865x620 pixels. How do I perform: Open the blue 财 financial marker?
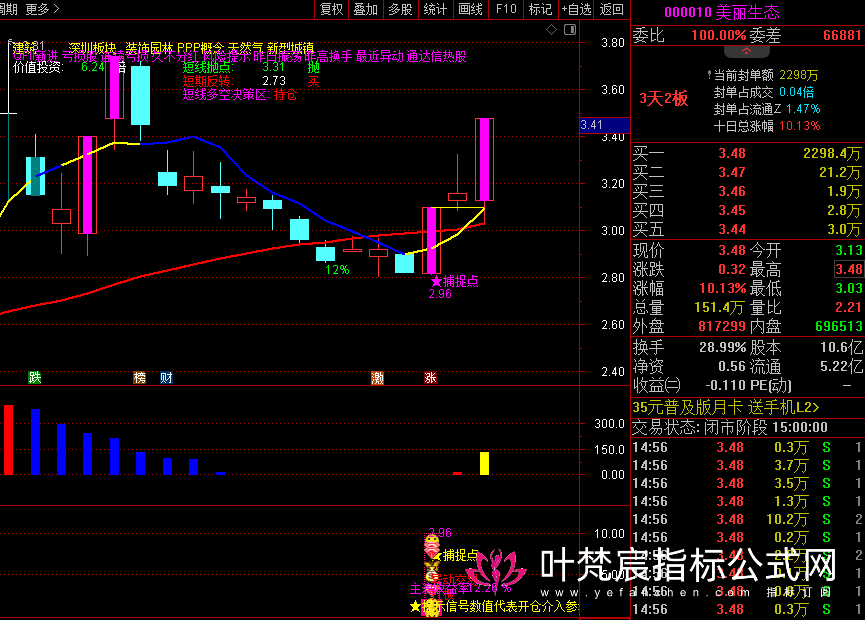(x=166, y=377)
